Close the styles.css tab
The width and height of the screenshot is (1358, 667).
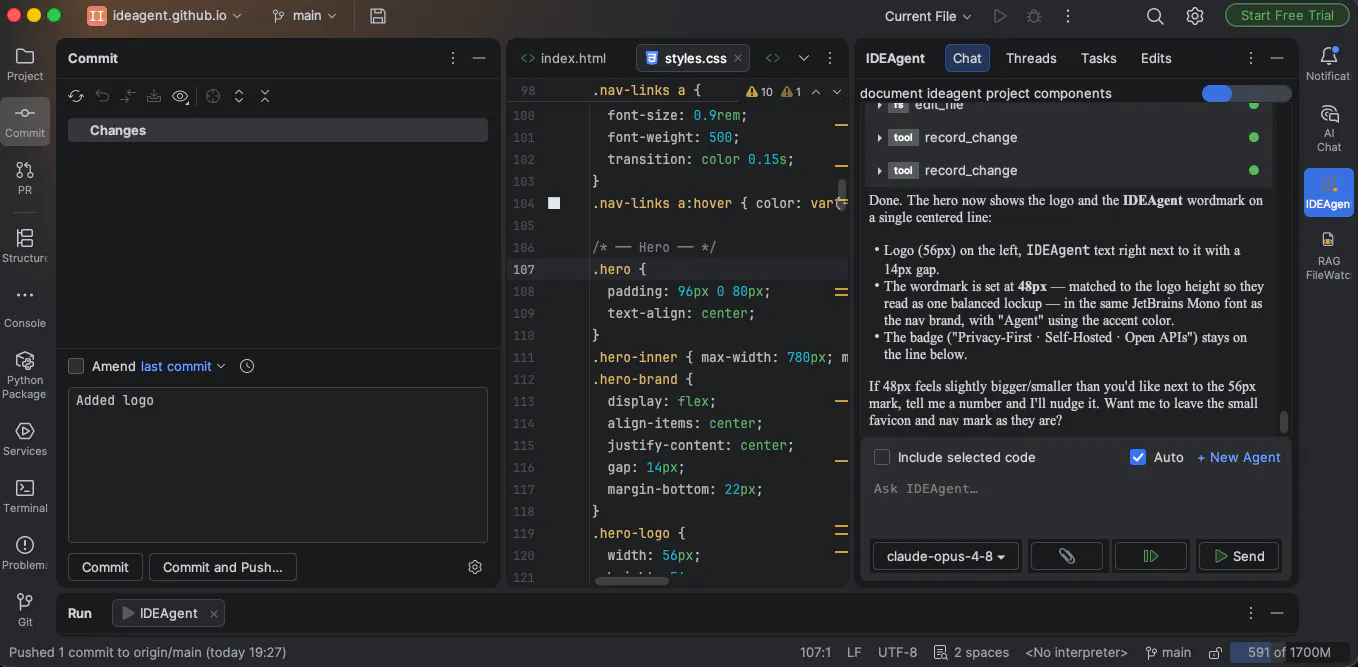click(739, 58)
